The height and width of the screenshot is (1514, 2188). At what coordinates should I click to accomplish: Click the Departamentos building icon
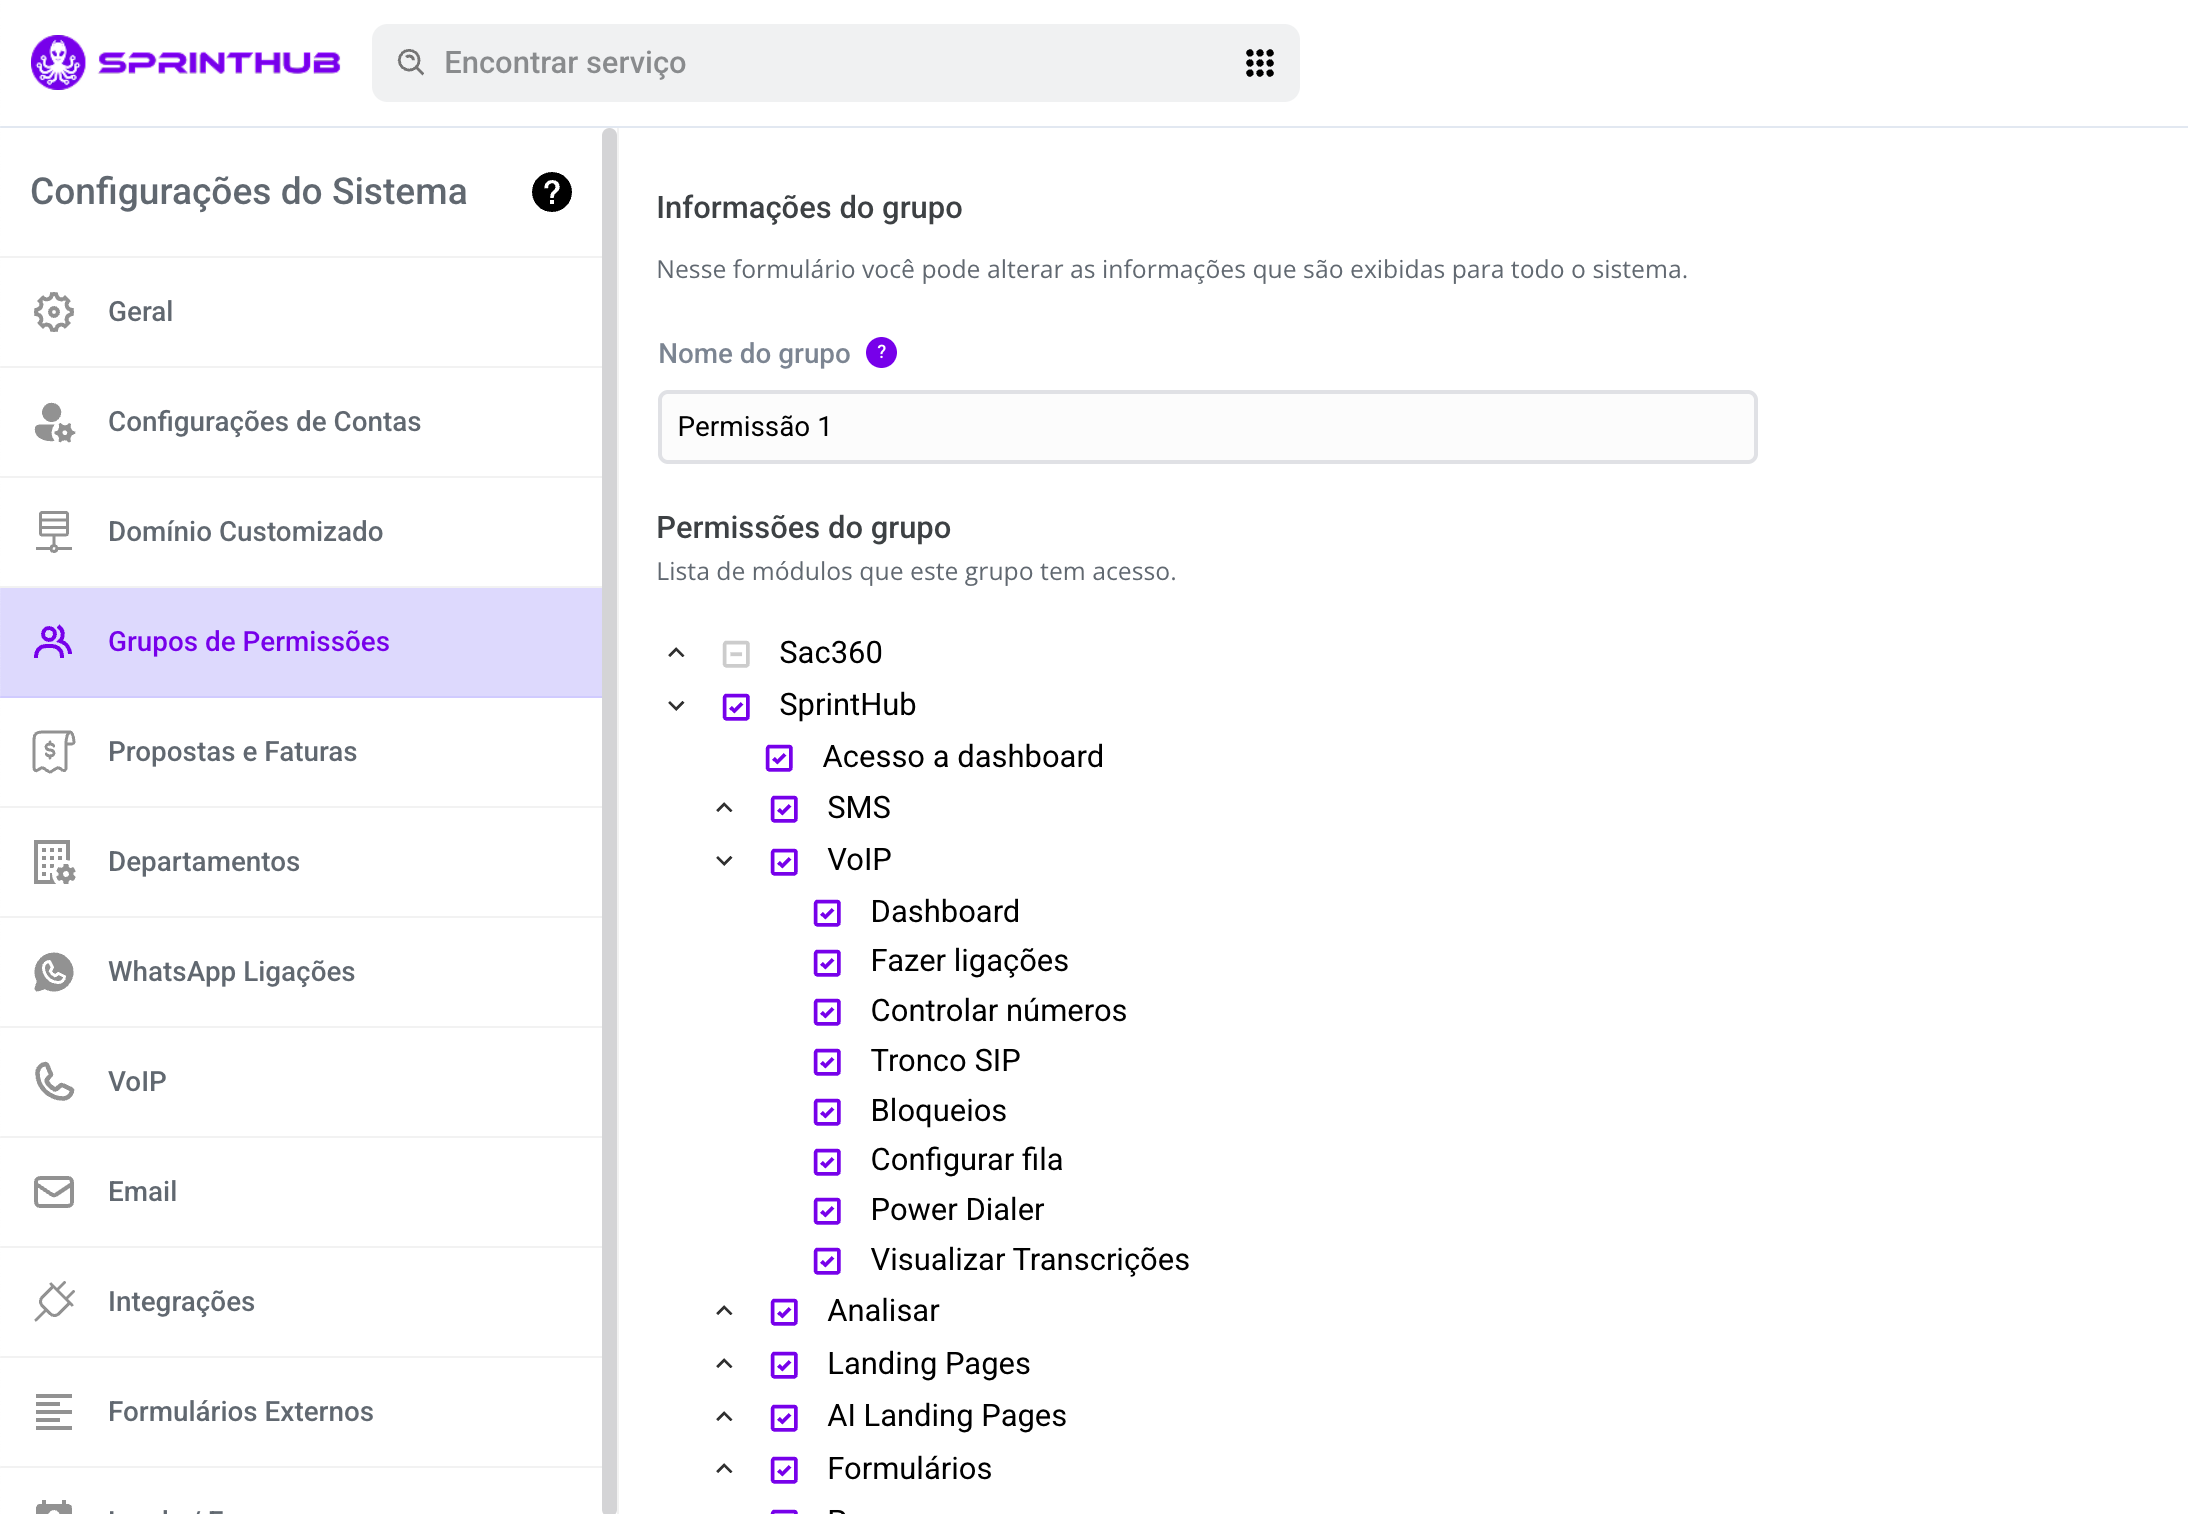(54, 862)
